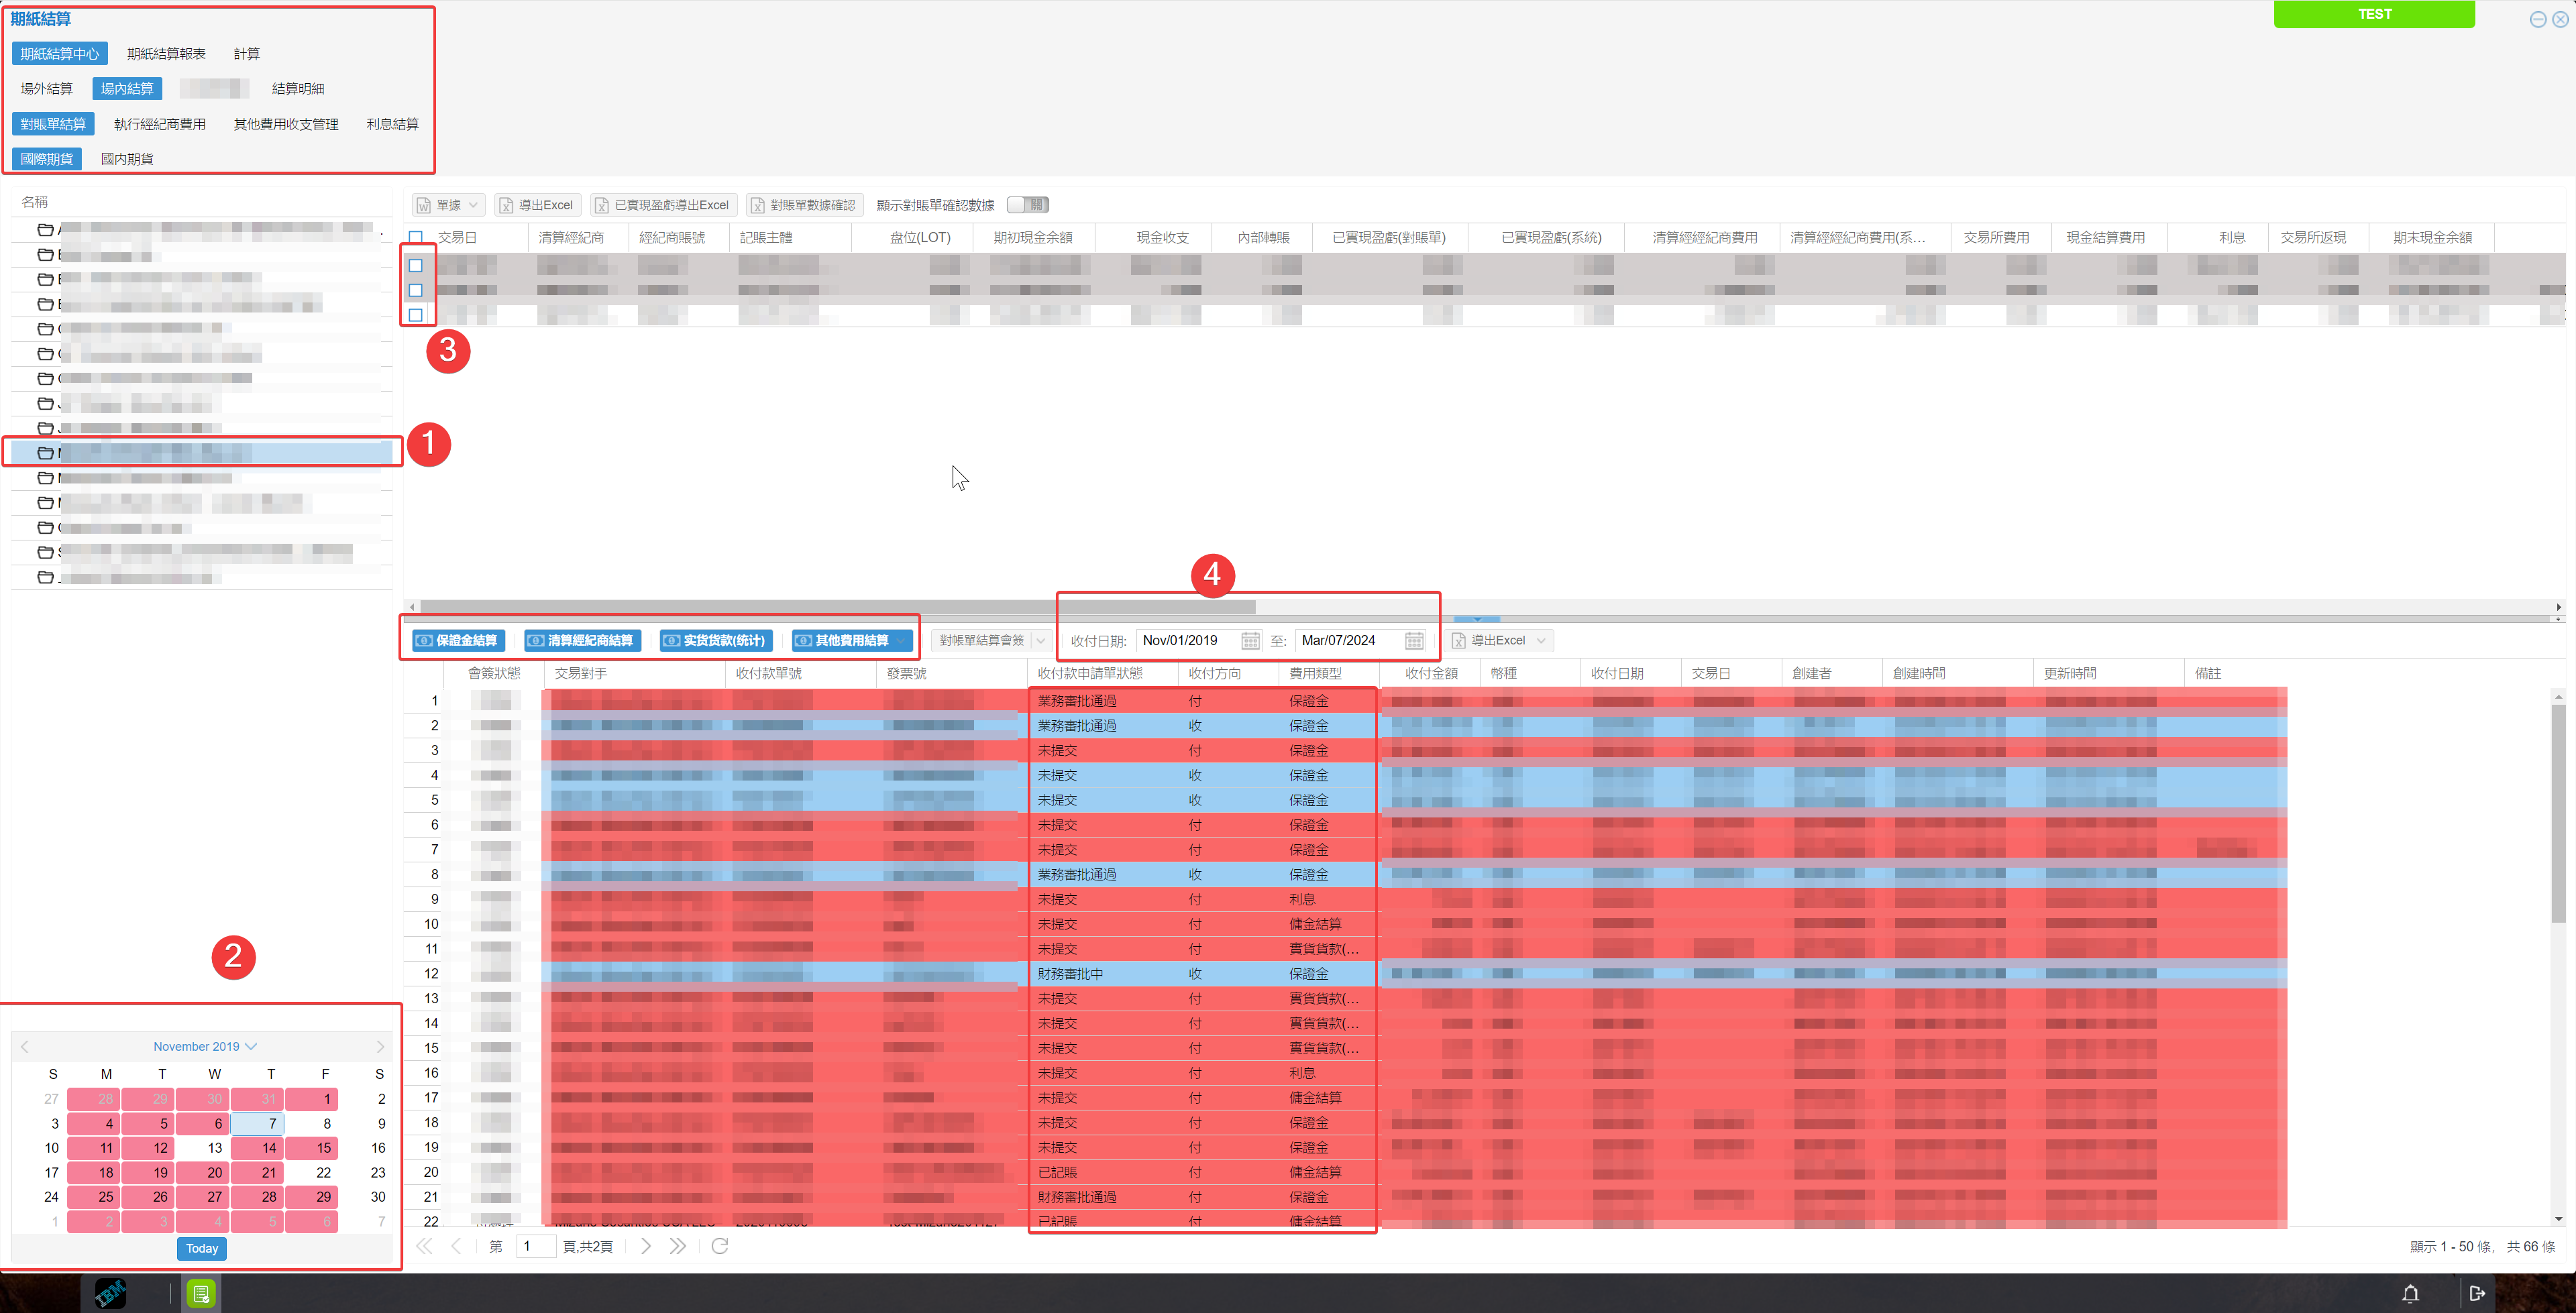Open lower 導出Excel dropdown beside date range

coord(1541,640)
